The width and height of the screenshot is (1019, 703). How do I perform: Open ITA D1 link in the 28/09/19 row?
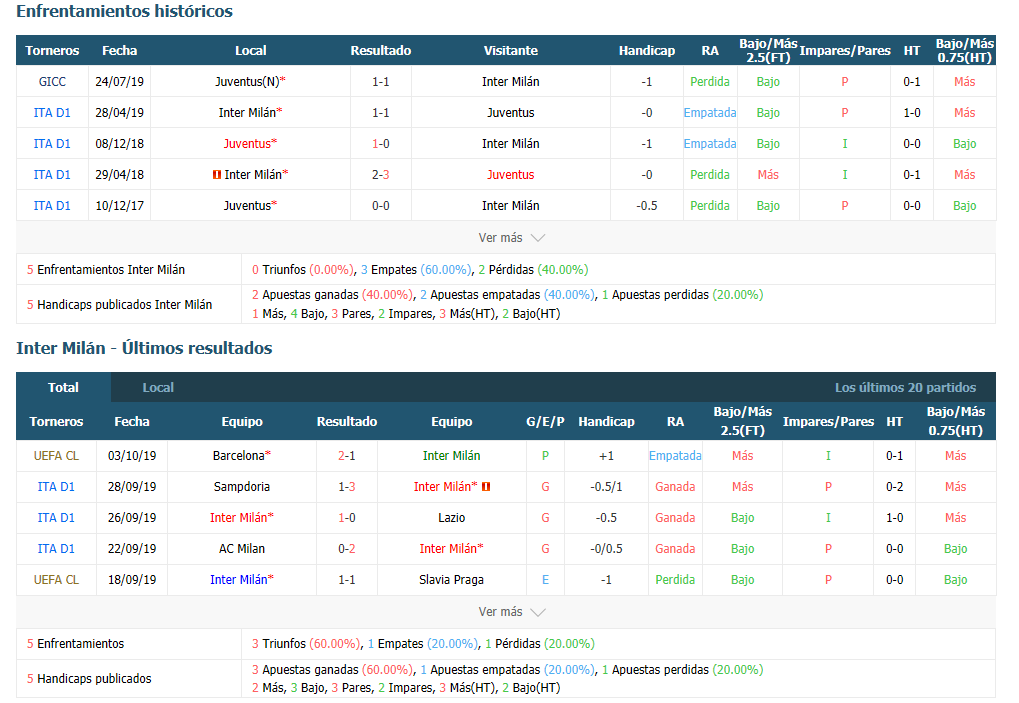click(x=57, y=487)
